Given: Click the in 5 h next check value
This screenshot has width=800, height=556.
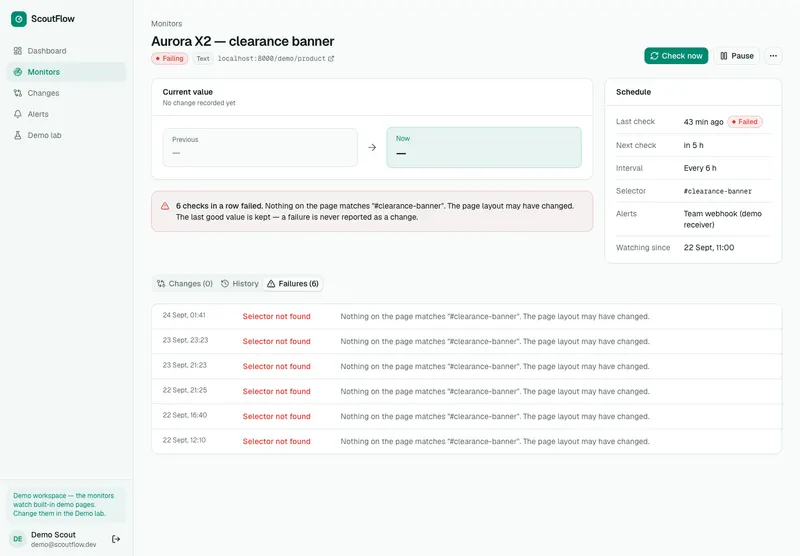Looking at the screenshot, I should point(693,145).
